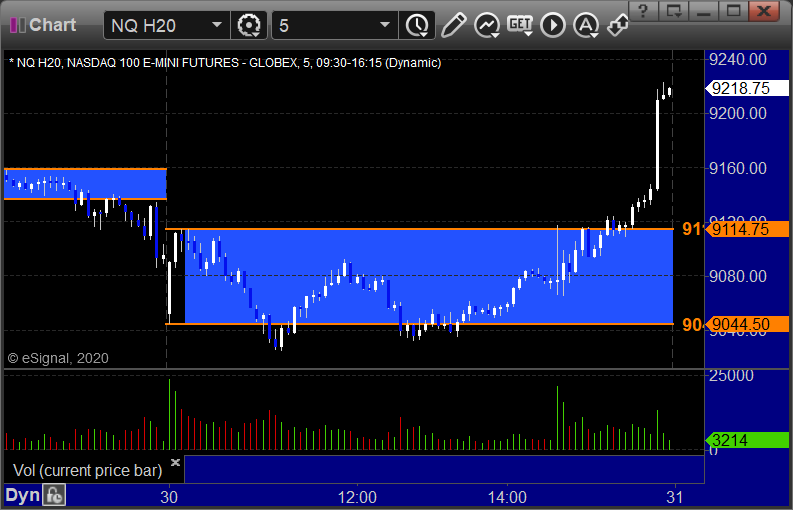Close the Vol study panel
Screen dimensions: 793x510
pyautogui.click(x=175, y=462)
